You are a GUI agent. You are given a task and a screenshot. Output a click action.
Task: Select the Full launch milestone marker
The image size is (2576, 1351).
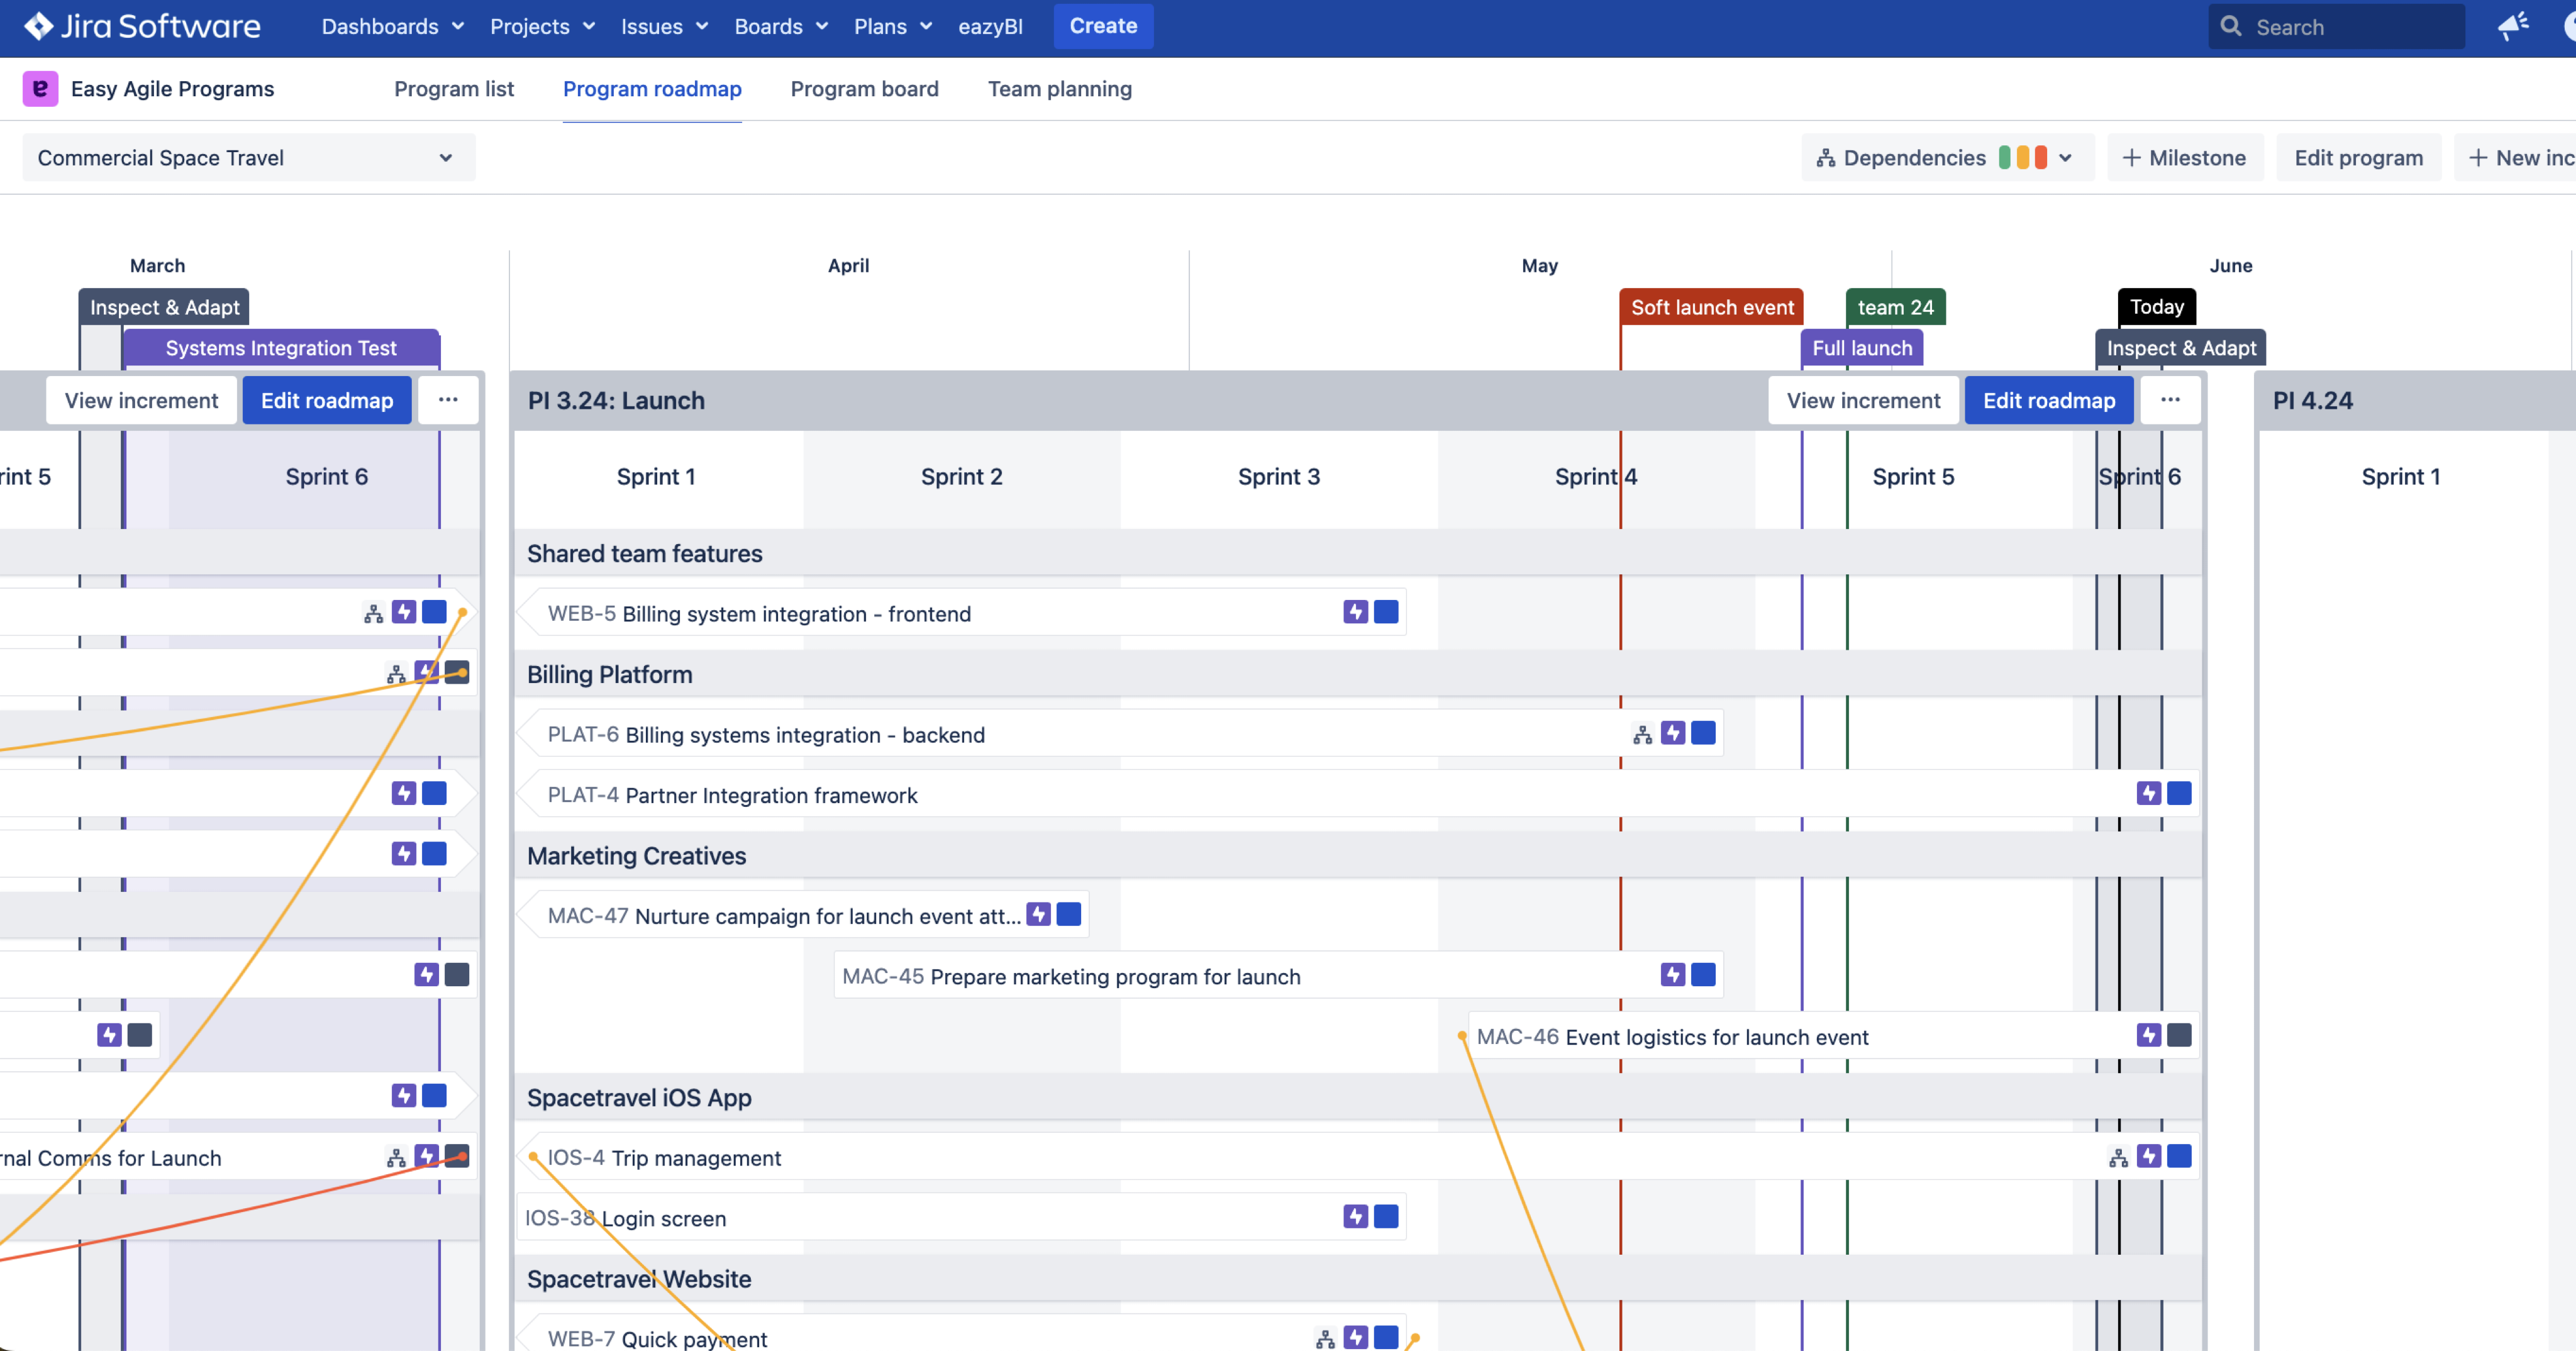pyautogui.click(x=1862, y=348)
